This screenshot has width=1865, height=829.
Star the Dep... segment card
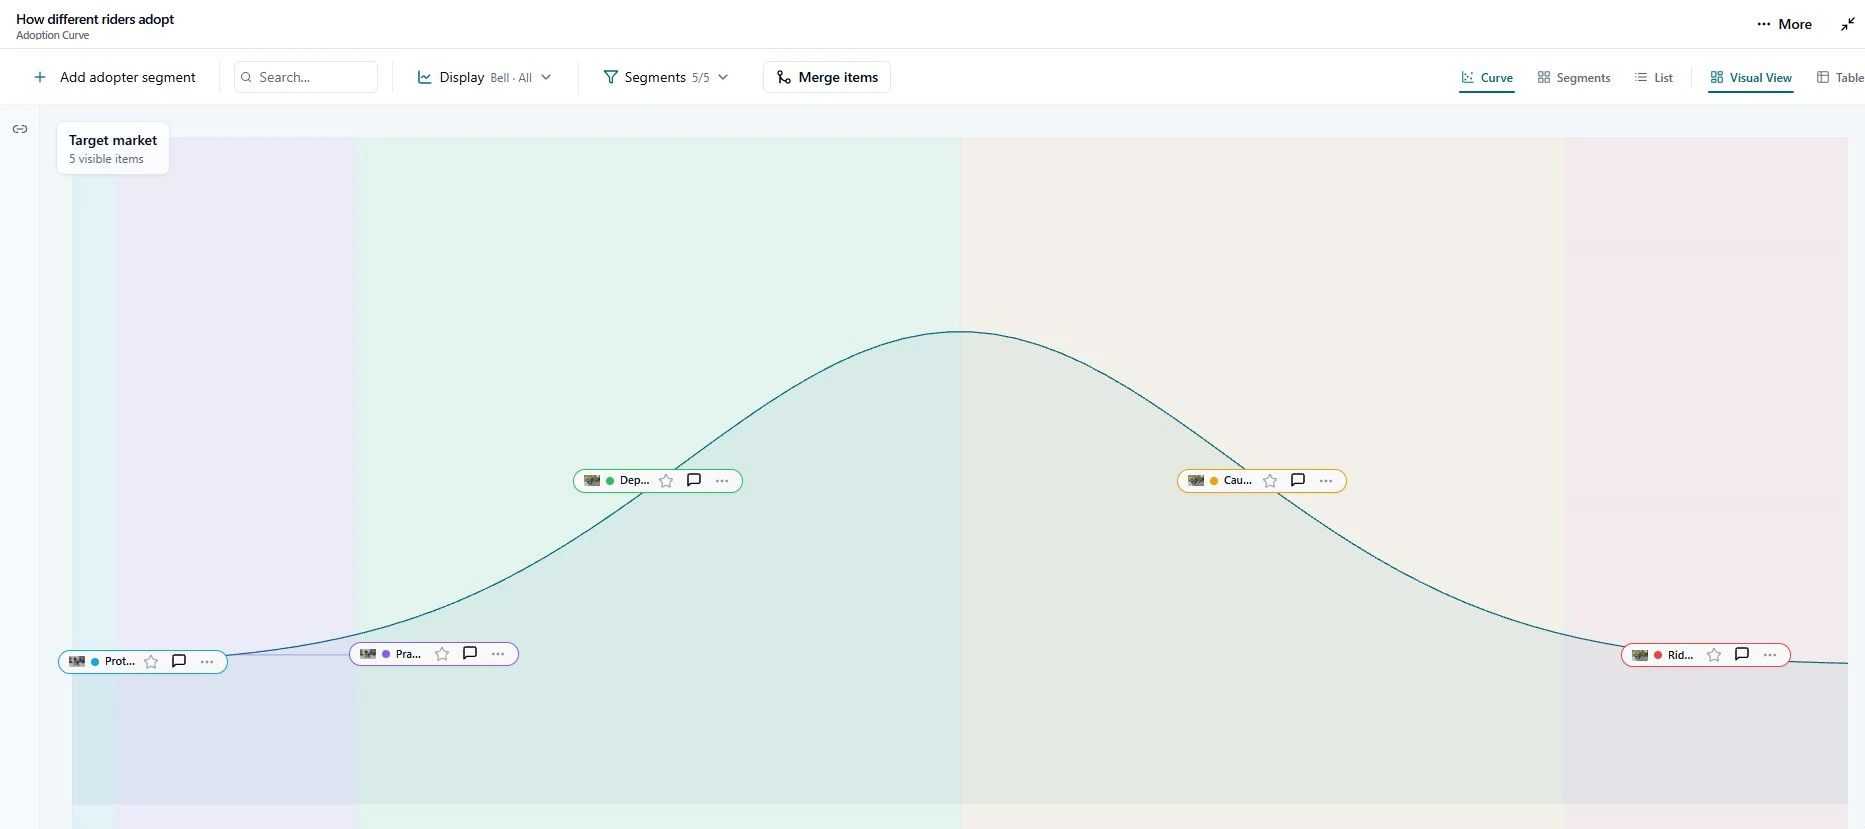[666, 481]
